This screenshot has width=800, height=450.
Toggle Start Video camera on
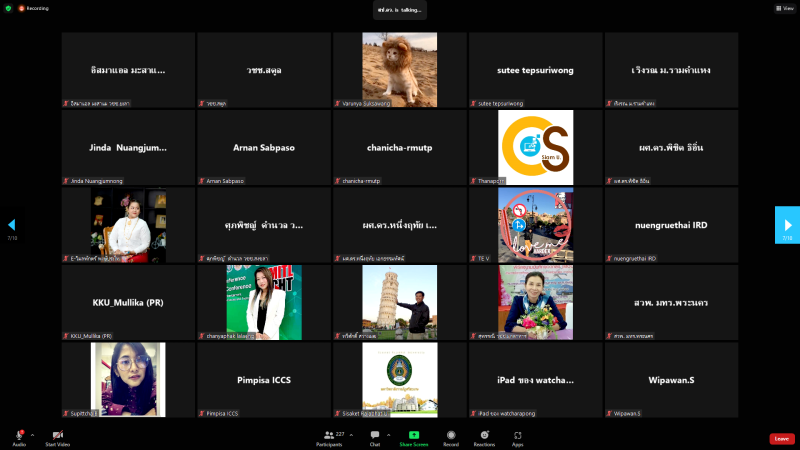pyautogui.click(x=57, y=437)
